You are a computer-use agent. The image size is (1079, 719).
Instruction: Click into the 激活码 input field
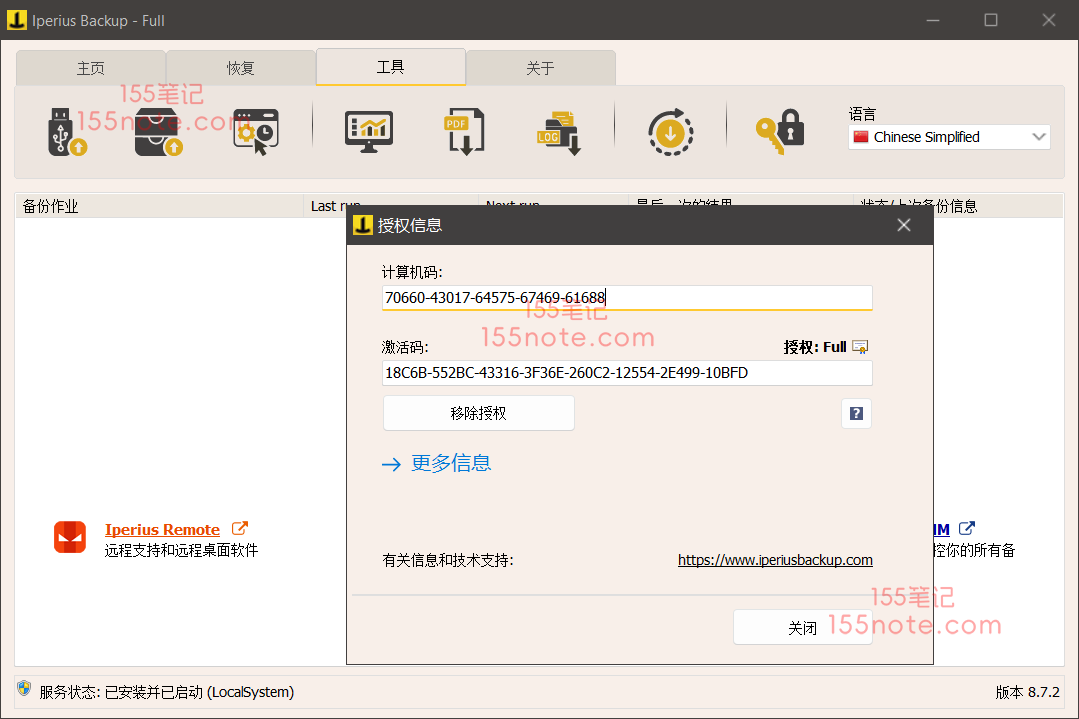(626, 373)
